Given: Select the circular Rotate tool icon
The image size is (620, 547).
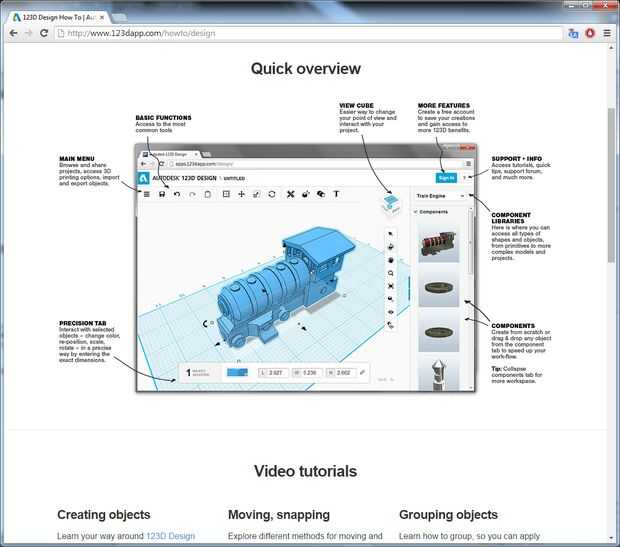Looking at the screenshot, I should tap(272, 194).
